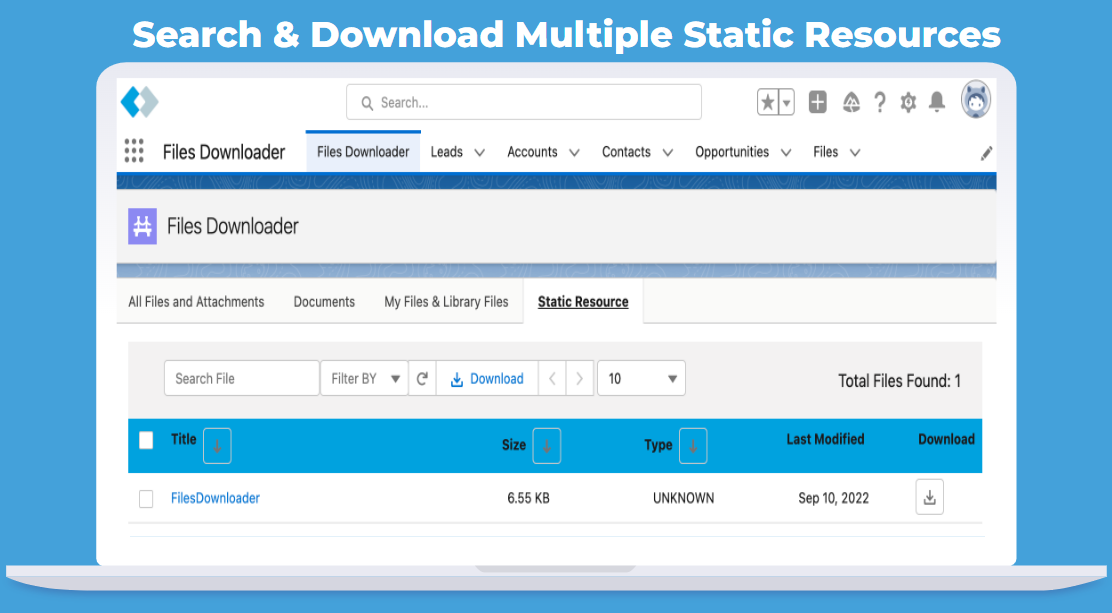Tick the checkbox for the FilesDownloader row
1112x613 pixels.
tap(146, 499)
